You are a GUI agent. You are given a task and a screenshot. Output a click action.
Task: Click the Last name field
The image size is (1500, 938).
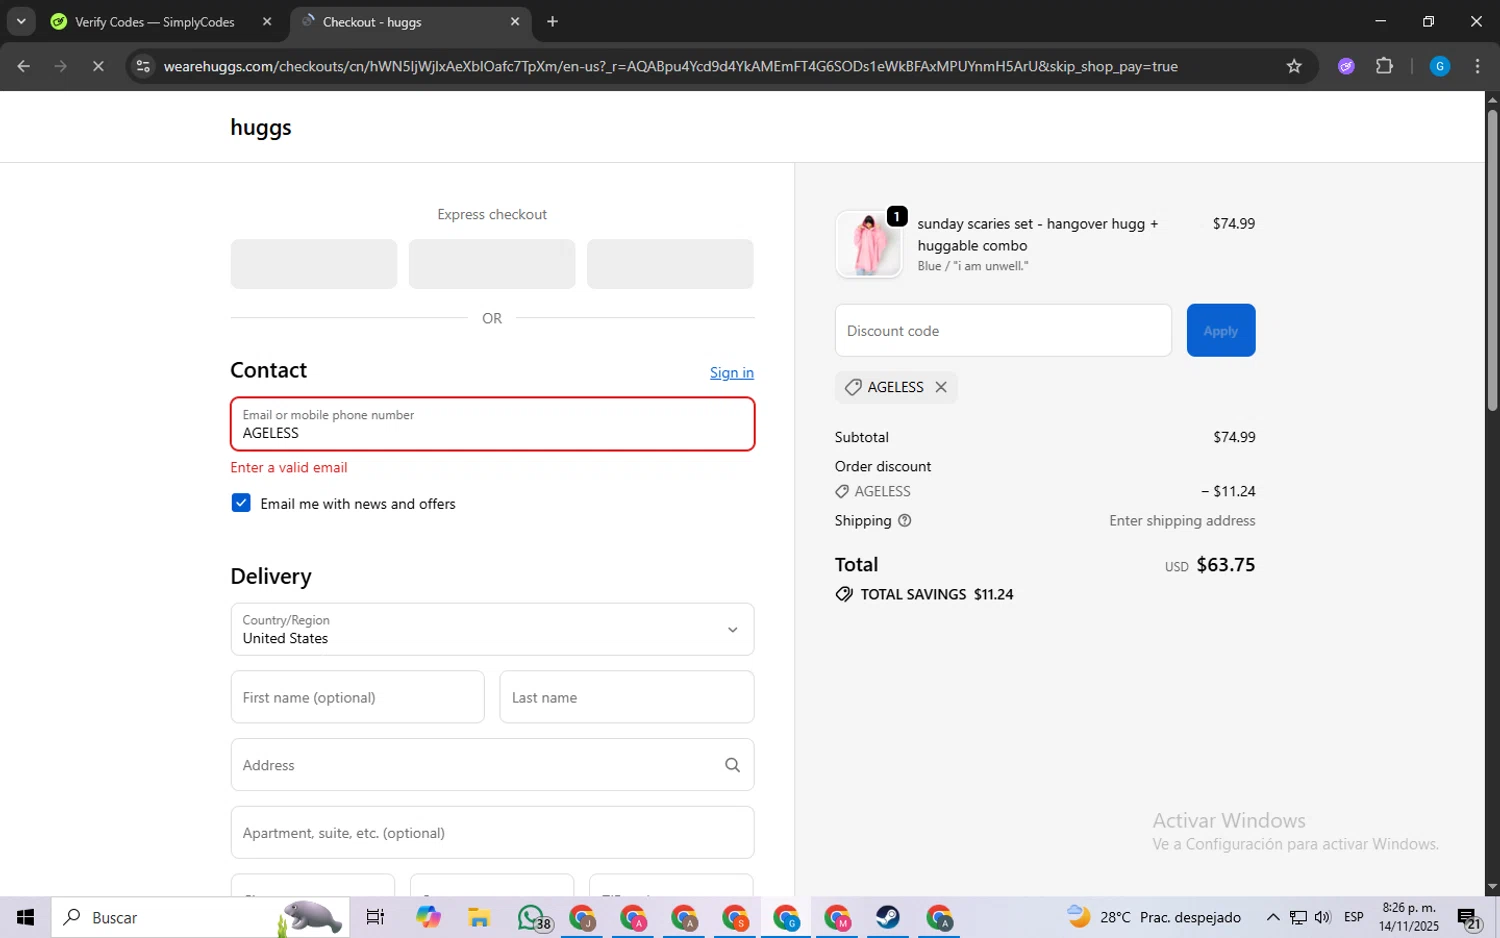point(627,697)
